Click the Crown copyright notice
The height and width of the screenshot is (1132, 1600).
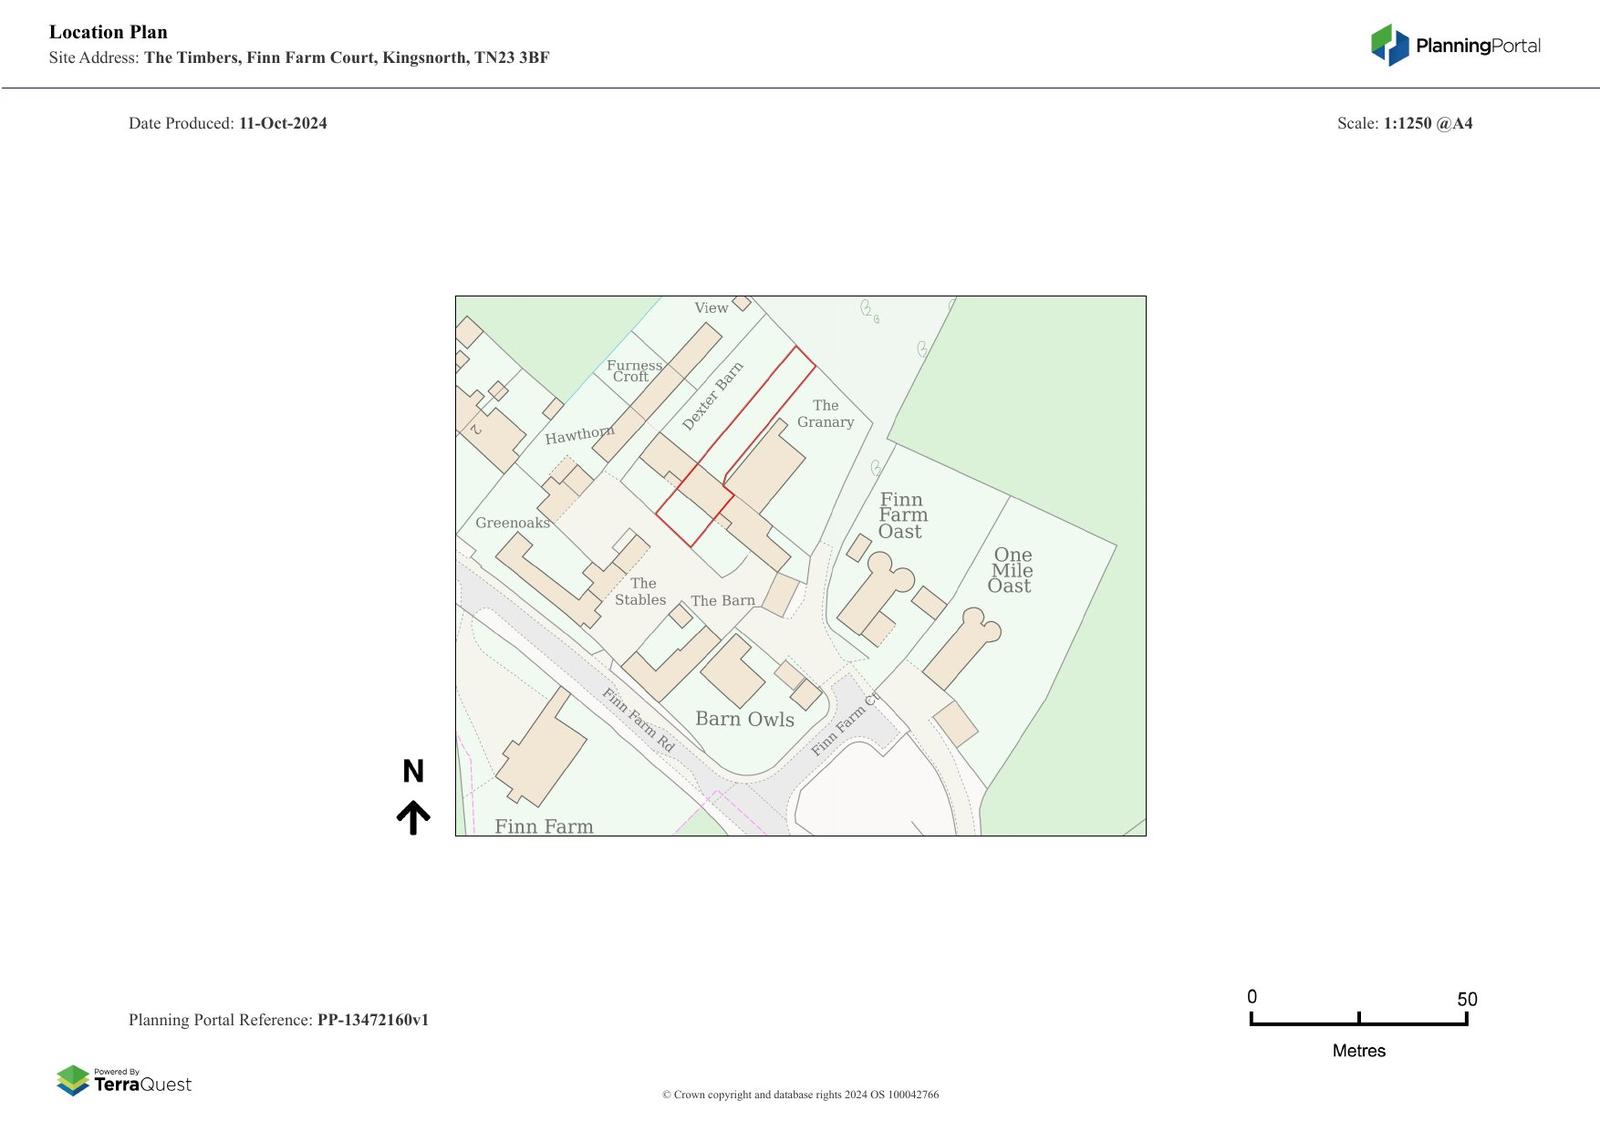(x=800, y=1094)
